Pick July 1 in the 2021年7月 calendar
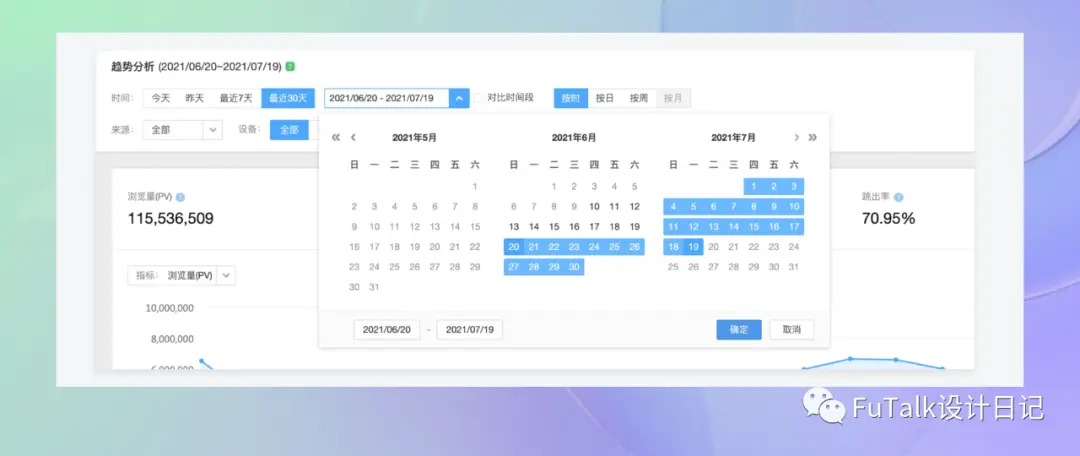 (754, 186)
